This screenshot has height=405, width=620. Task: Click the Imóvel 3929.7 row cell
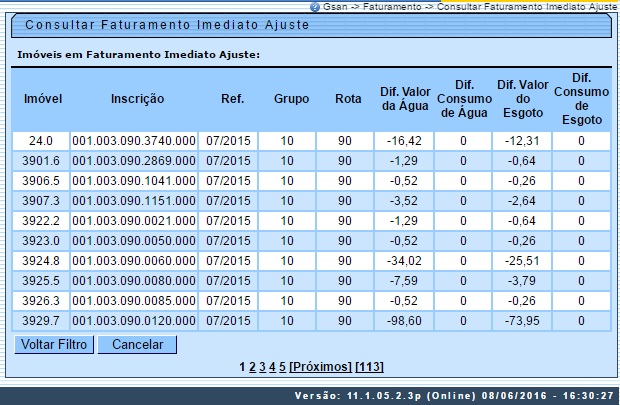point(41,321)
